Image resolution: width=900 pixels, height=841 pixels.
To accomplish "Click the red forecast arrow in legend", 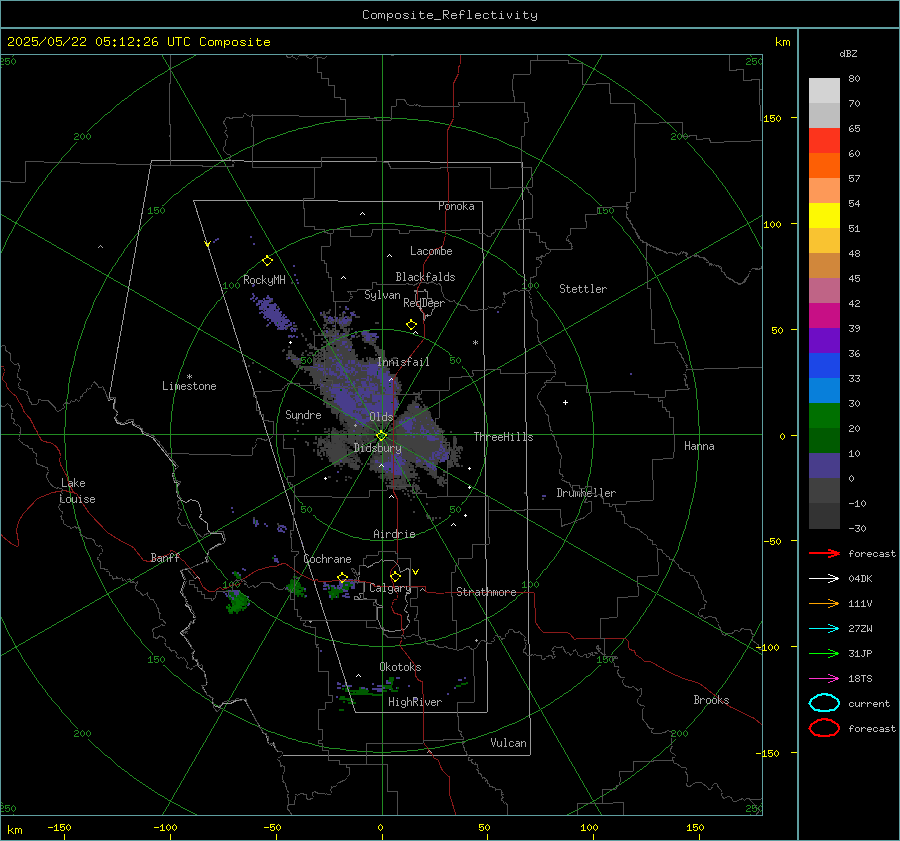I will point(824,553).
